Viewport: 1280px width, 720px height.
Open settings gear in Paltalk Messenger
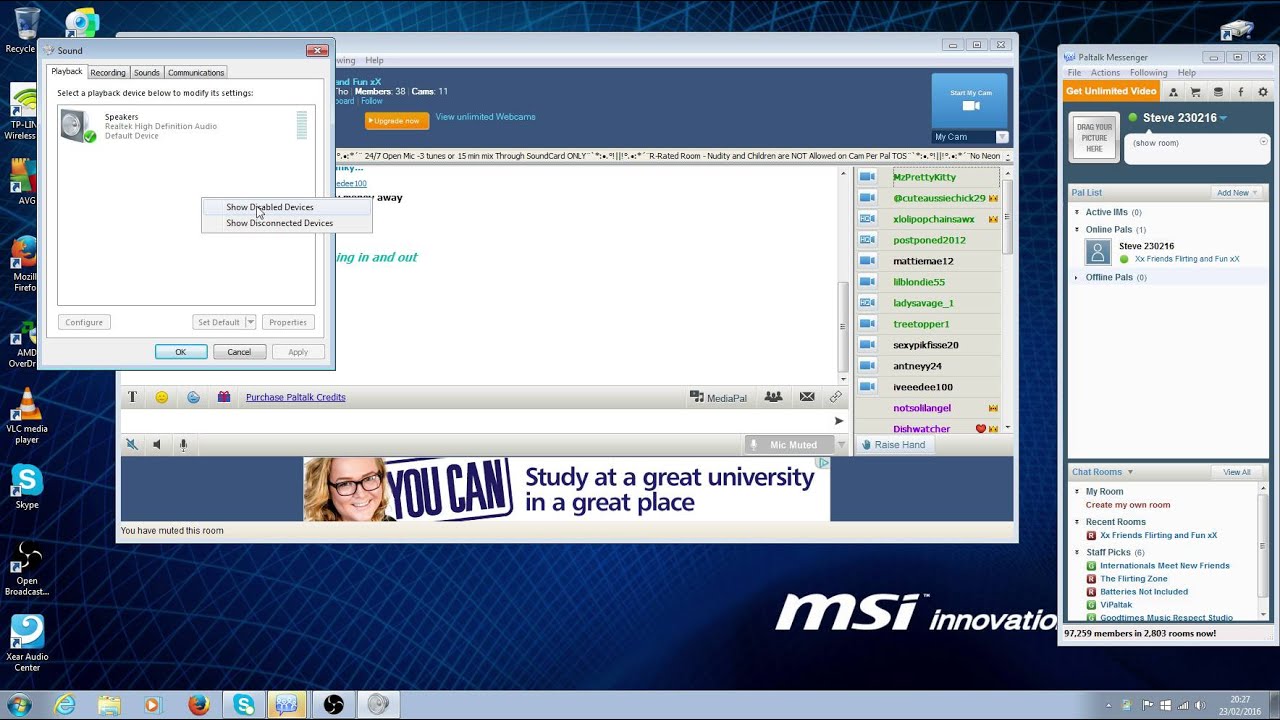[1262, 91]
